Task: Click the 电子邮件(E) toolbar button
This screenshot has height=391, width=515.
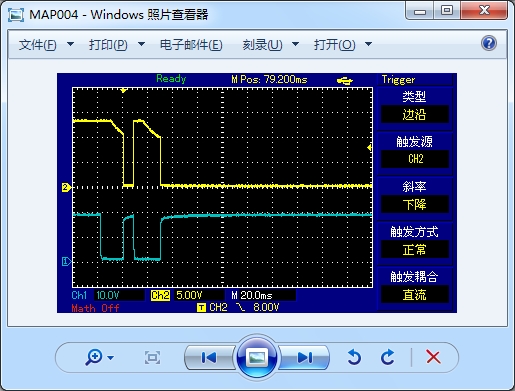Action: pos(191,45)
